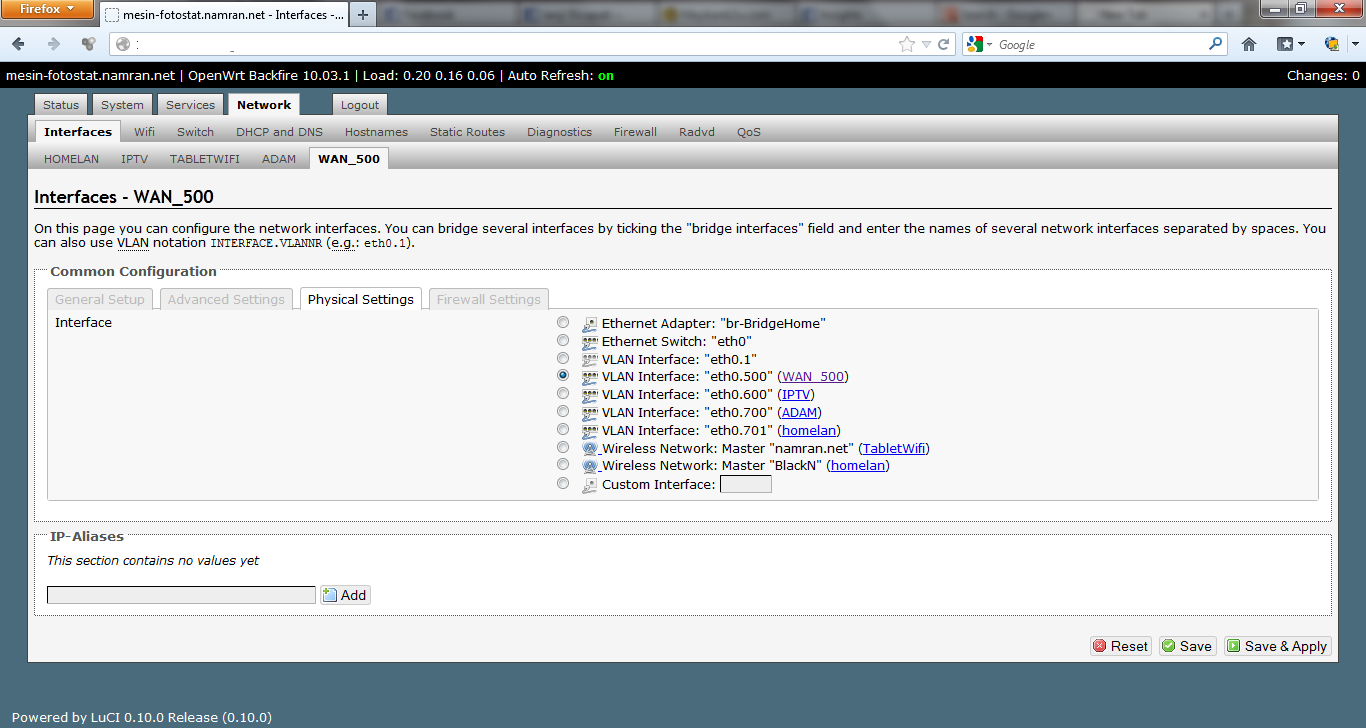Select the VLAN Interface "eth0.1" radio button
Viewport: 1366px width, 728px height.
pos(563,358)
